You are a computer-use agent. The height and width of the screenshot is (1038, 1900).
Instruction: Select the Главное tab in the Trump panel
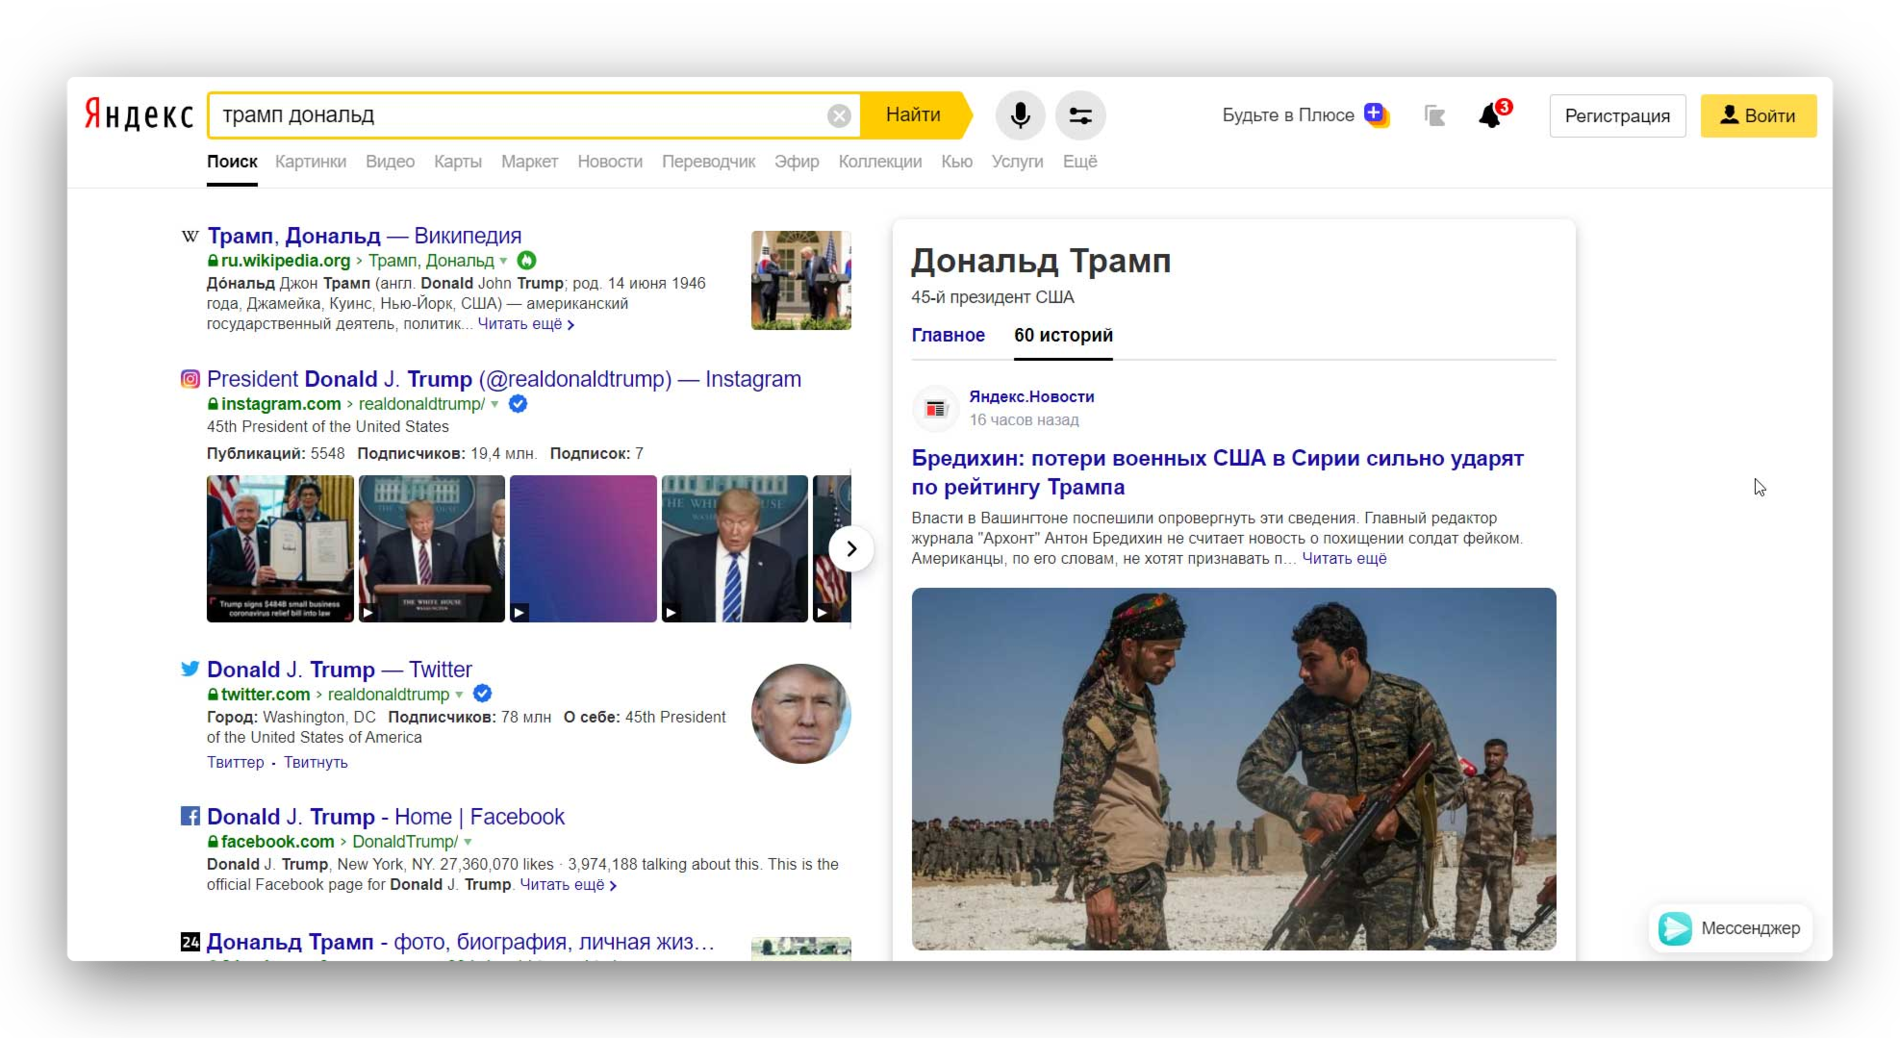948,335
